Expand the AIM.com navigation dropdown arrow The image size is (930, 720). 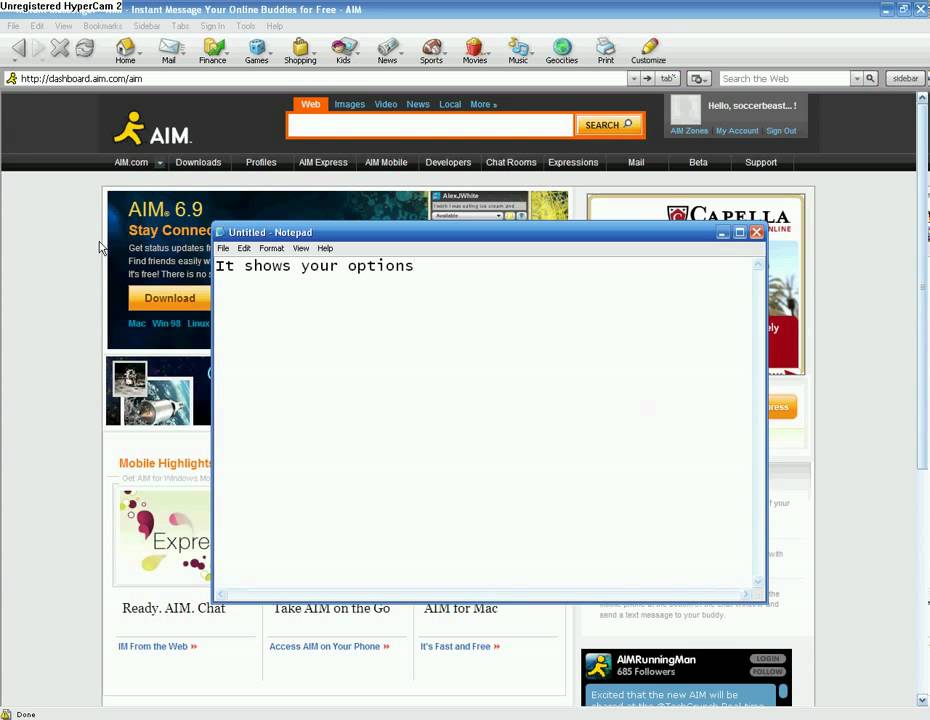(x=160, y=163)
